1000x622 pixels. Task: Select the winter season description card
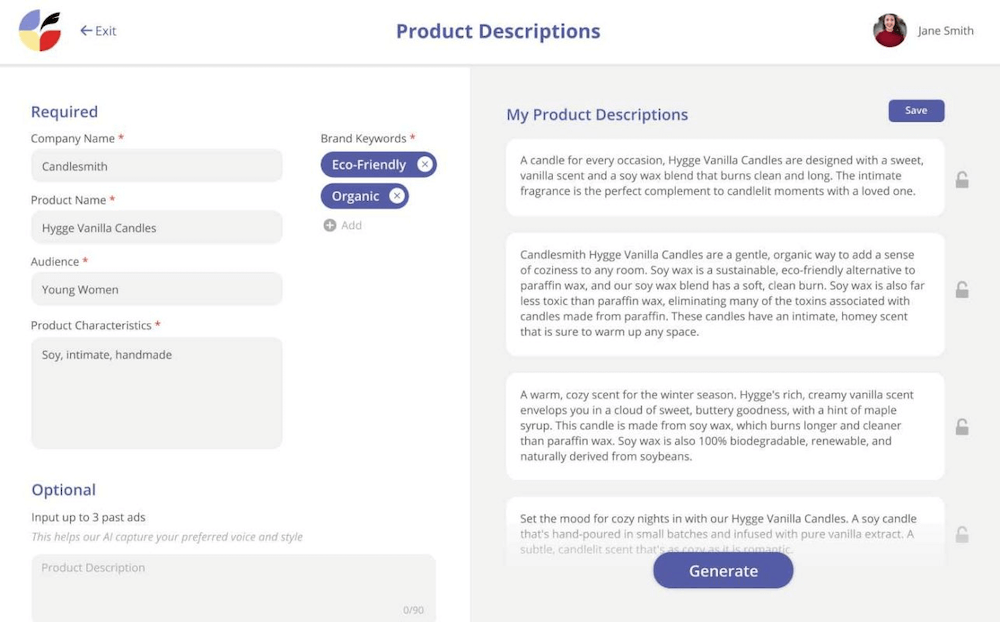pyautogui.click(x=725, y=426)
